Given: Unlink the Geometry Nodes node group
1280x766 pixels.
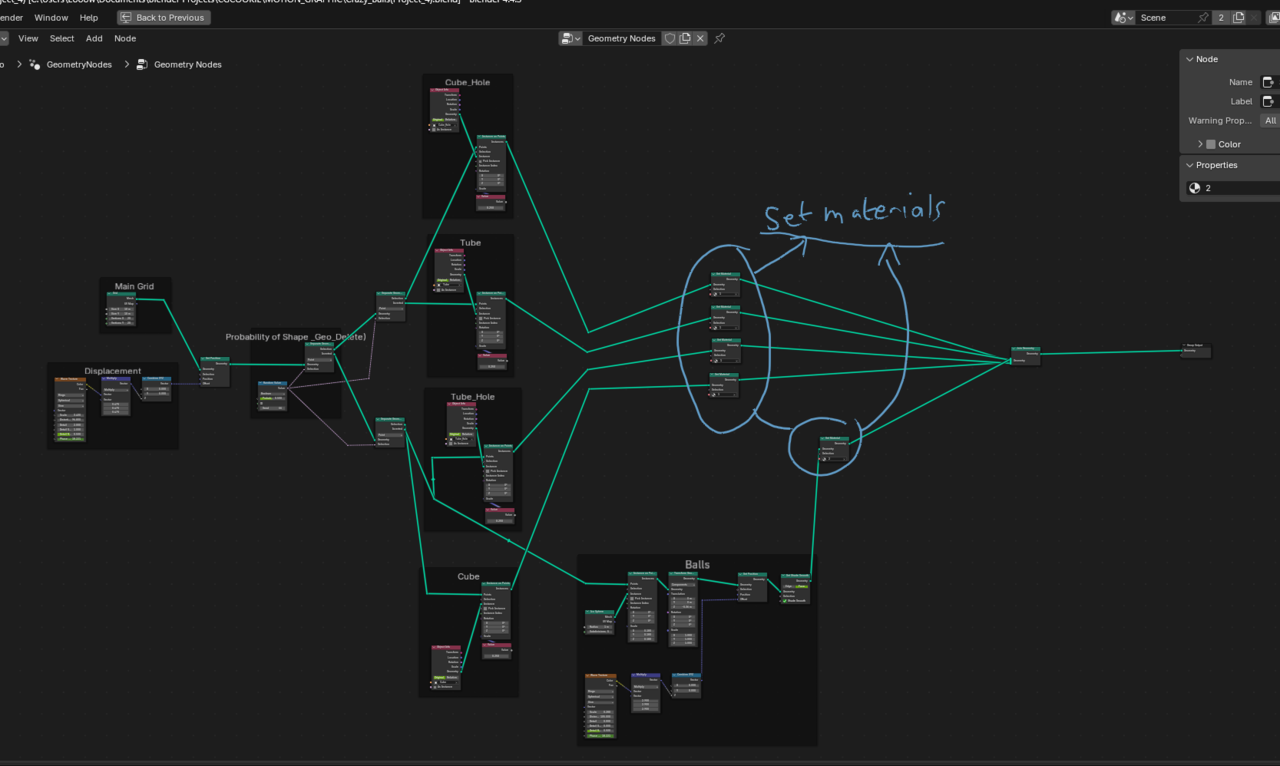Looking at the screenshot, I should pos(700,38).
